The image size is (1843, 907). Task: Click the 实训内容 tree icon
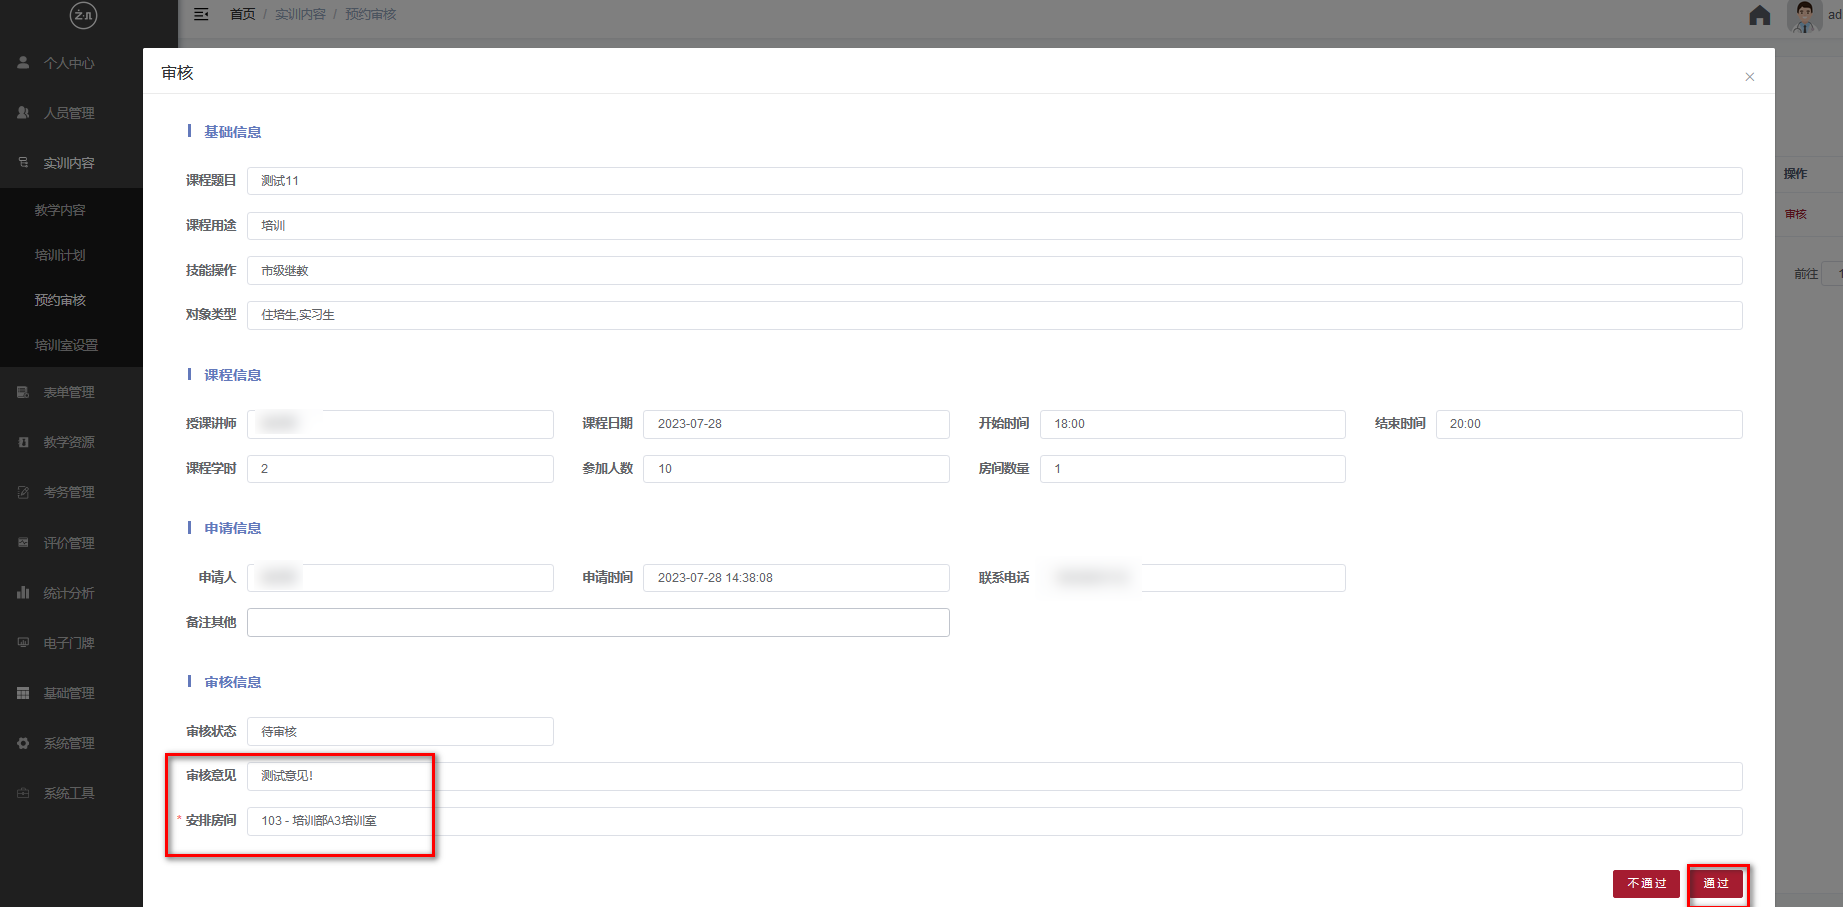point(23,162)
